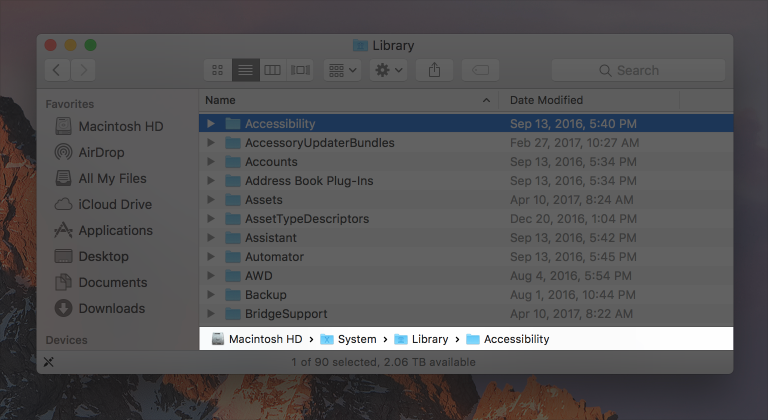The height and width of the screenshot is (420, 768).
Task: Open the item arrangement dropdown
Action: coord(342,70)
